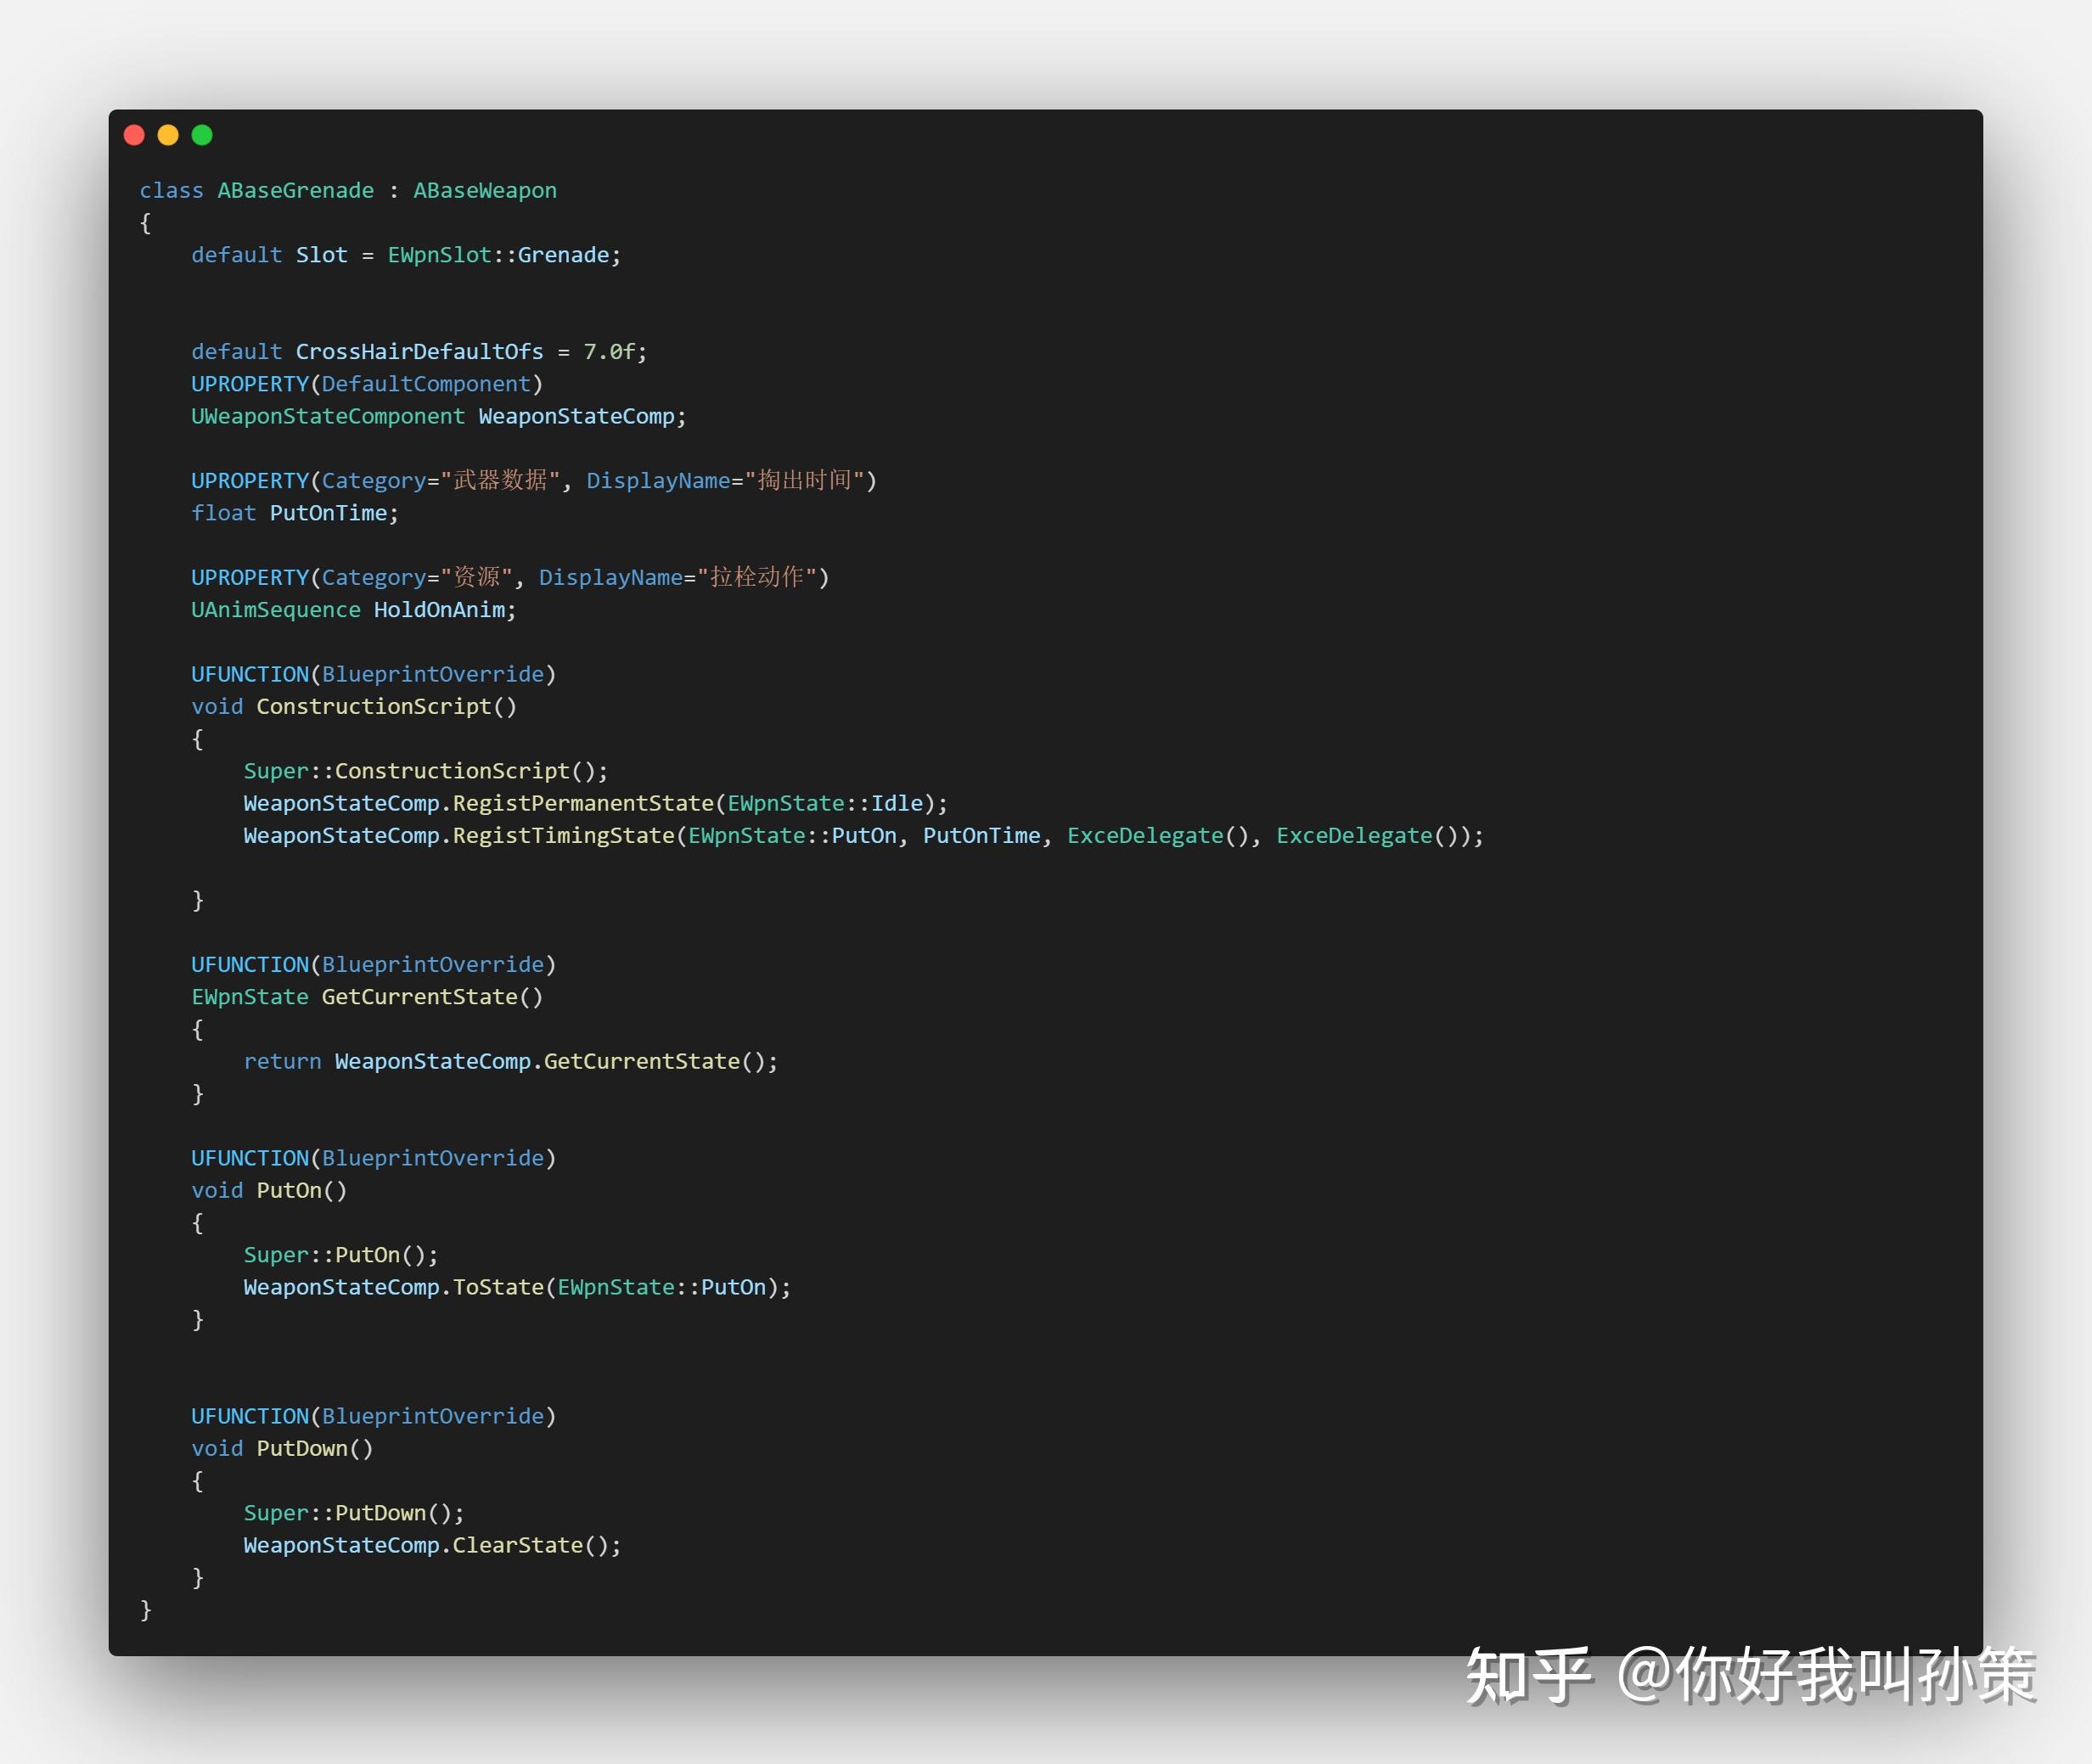Click the red close window dot
This screenshot has height=1764, width=2092.
tap(134, 135)
